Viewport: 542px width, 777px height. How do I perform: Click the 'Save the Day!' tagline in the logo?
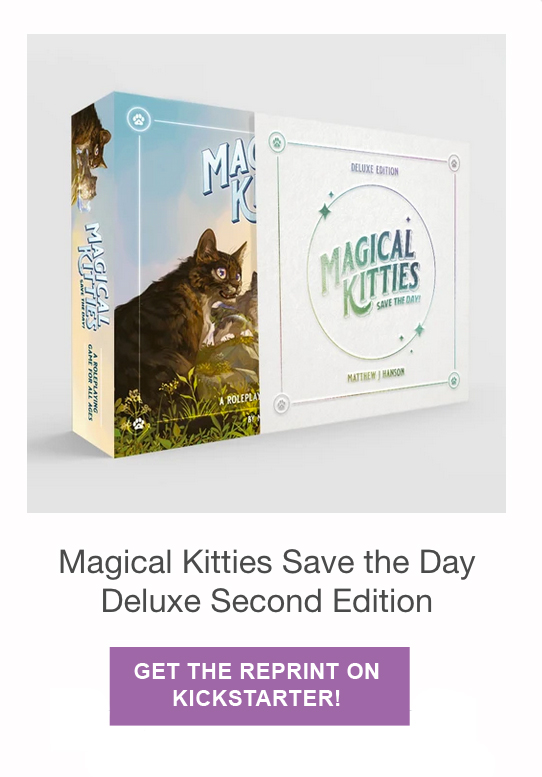[x=398, y=301]
